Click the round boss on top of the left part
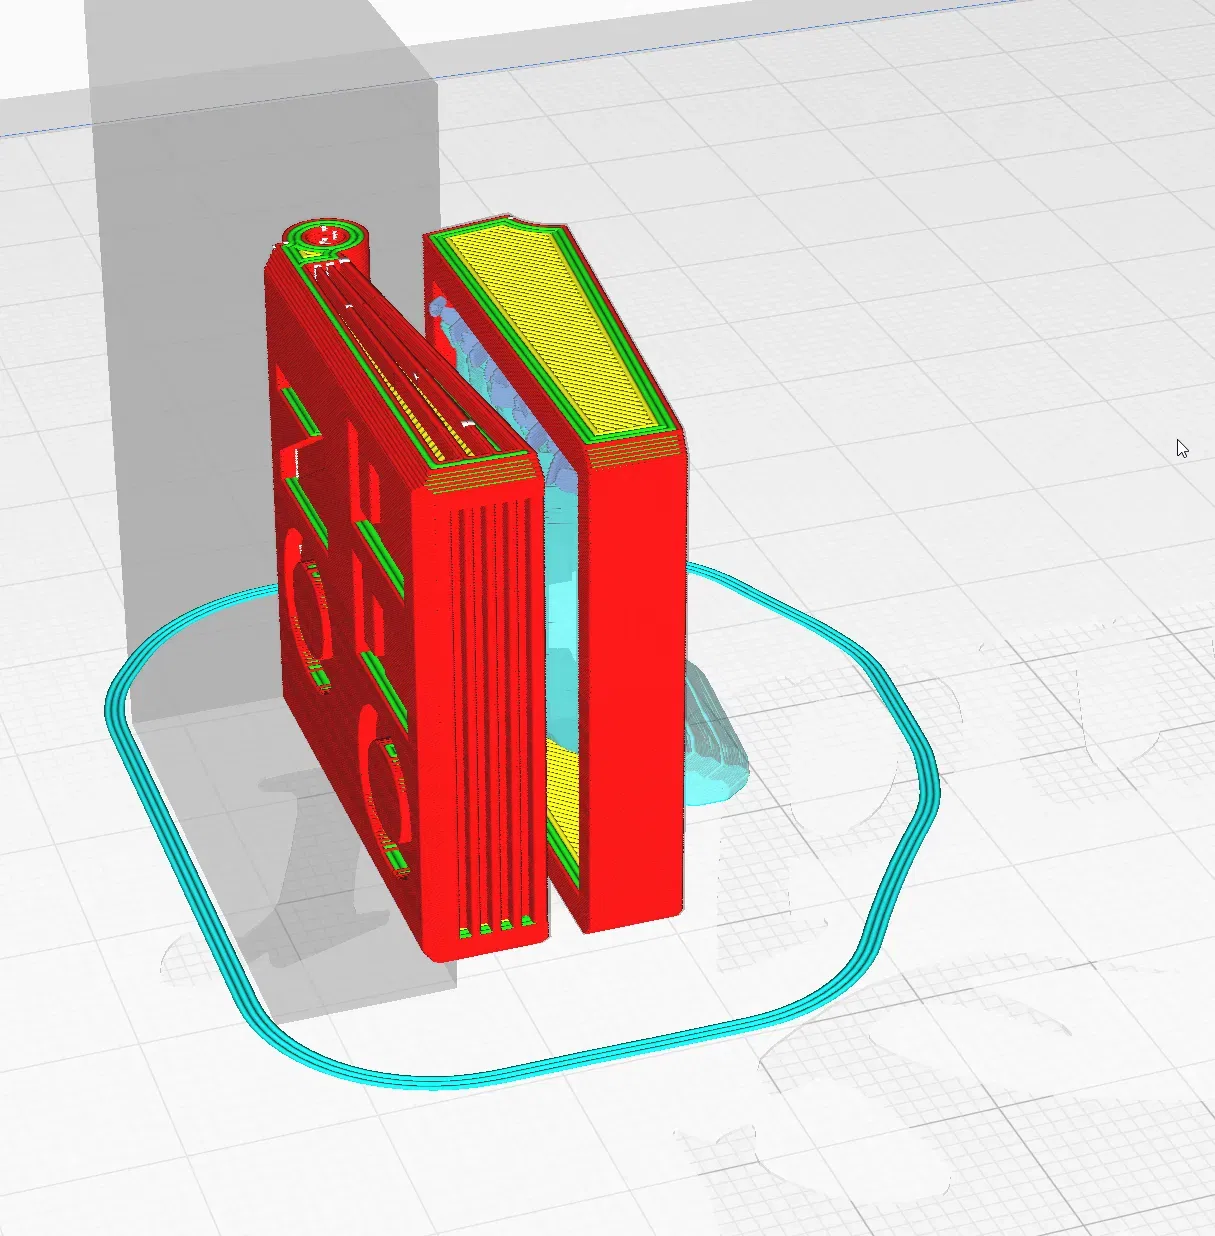Viewport: 1215px width, 1236px height. click(326, 237)
